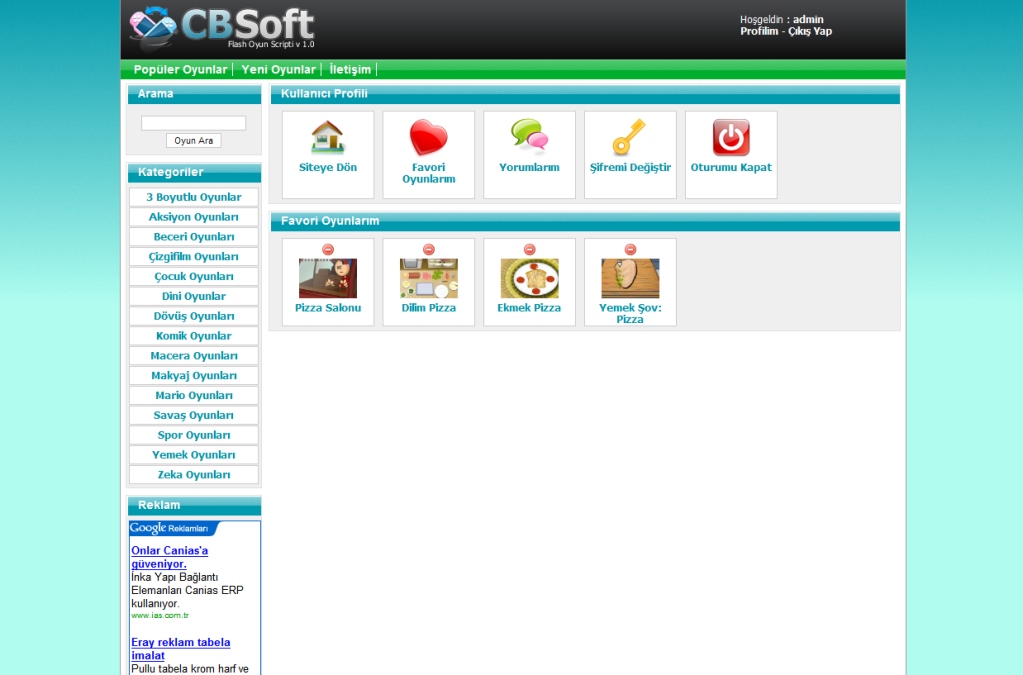1023x675 pixels.
Task: Click Çıkış Yap to log out
Action: coord(810,31)
